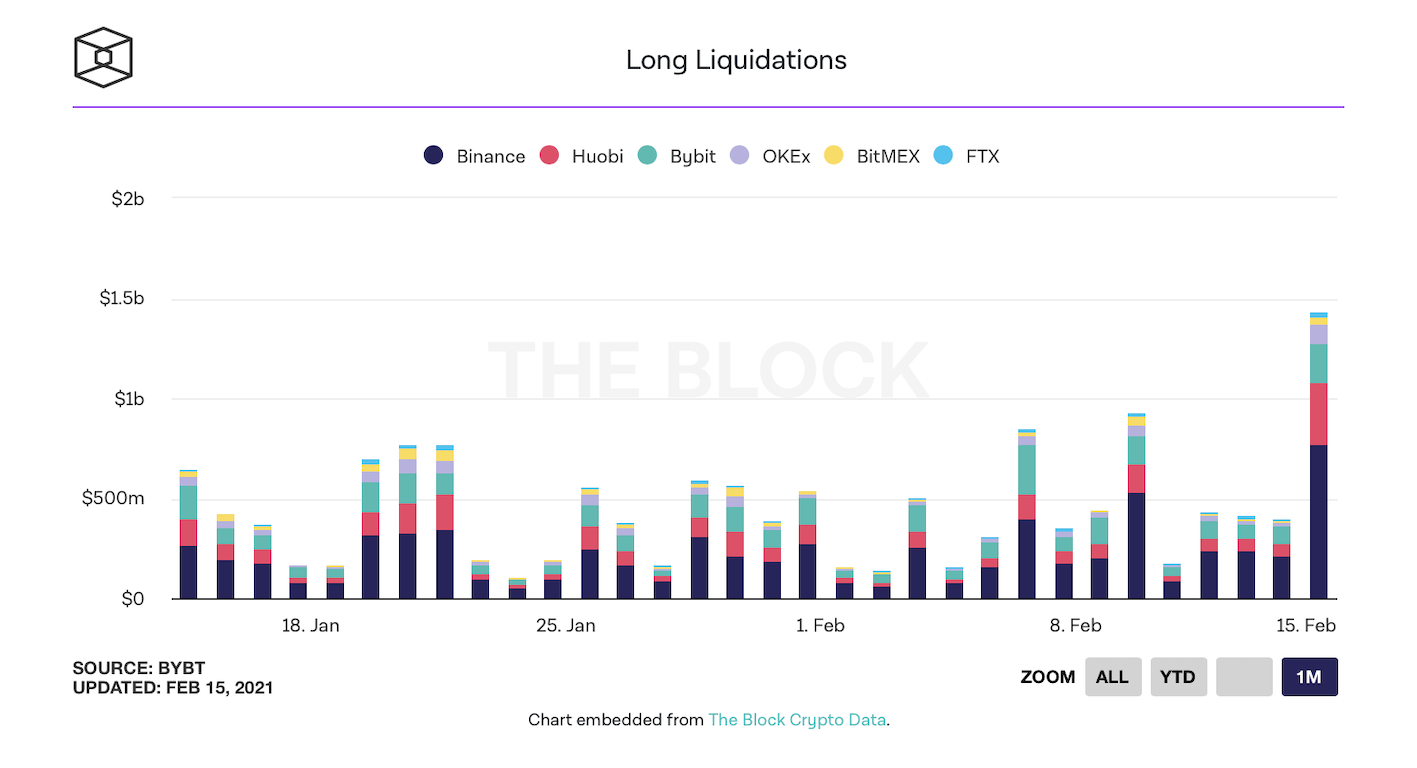Set zoom to ALL

(x=1112, y=677)
